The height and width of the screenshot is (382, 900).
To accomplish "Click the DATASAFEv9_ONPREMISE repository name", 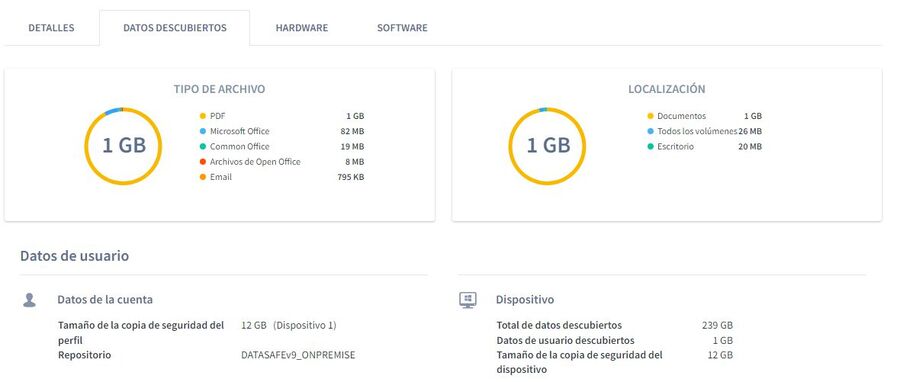I will click(x=298, y=355).
